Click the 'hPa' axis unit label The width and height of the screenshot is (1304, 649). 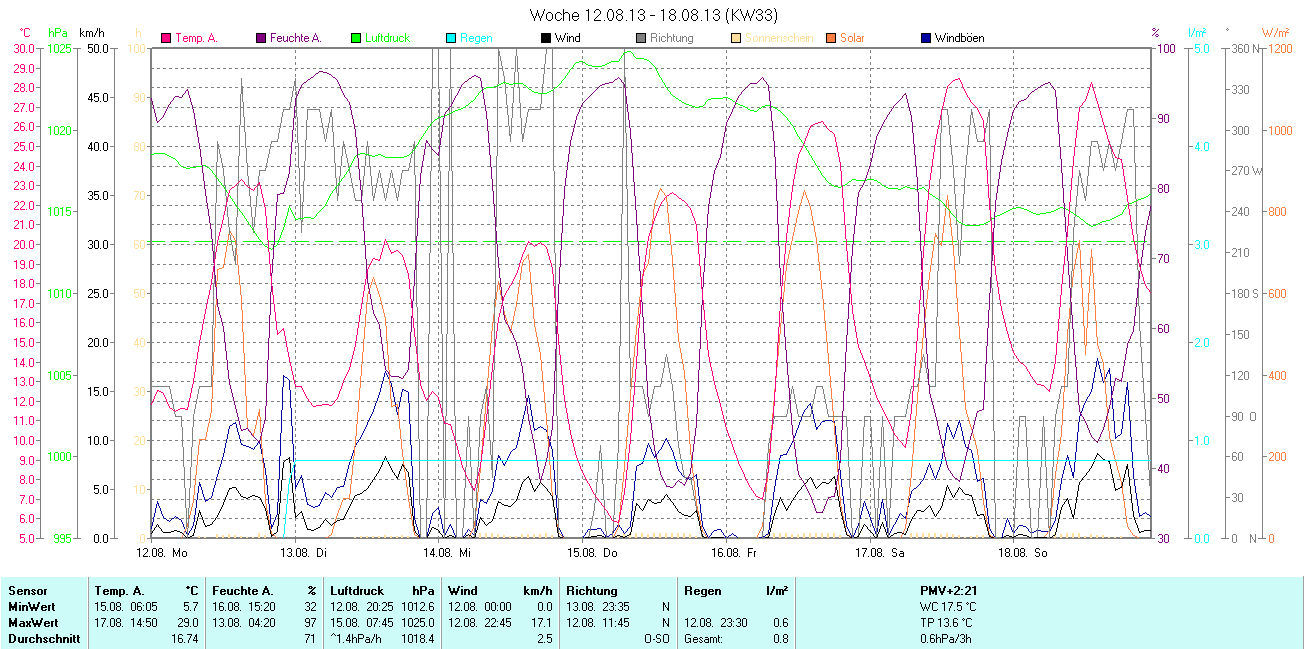click(x=60, y=33)
